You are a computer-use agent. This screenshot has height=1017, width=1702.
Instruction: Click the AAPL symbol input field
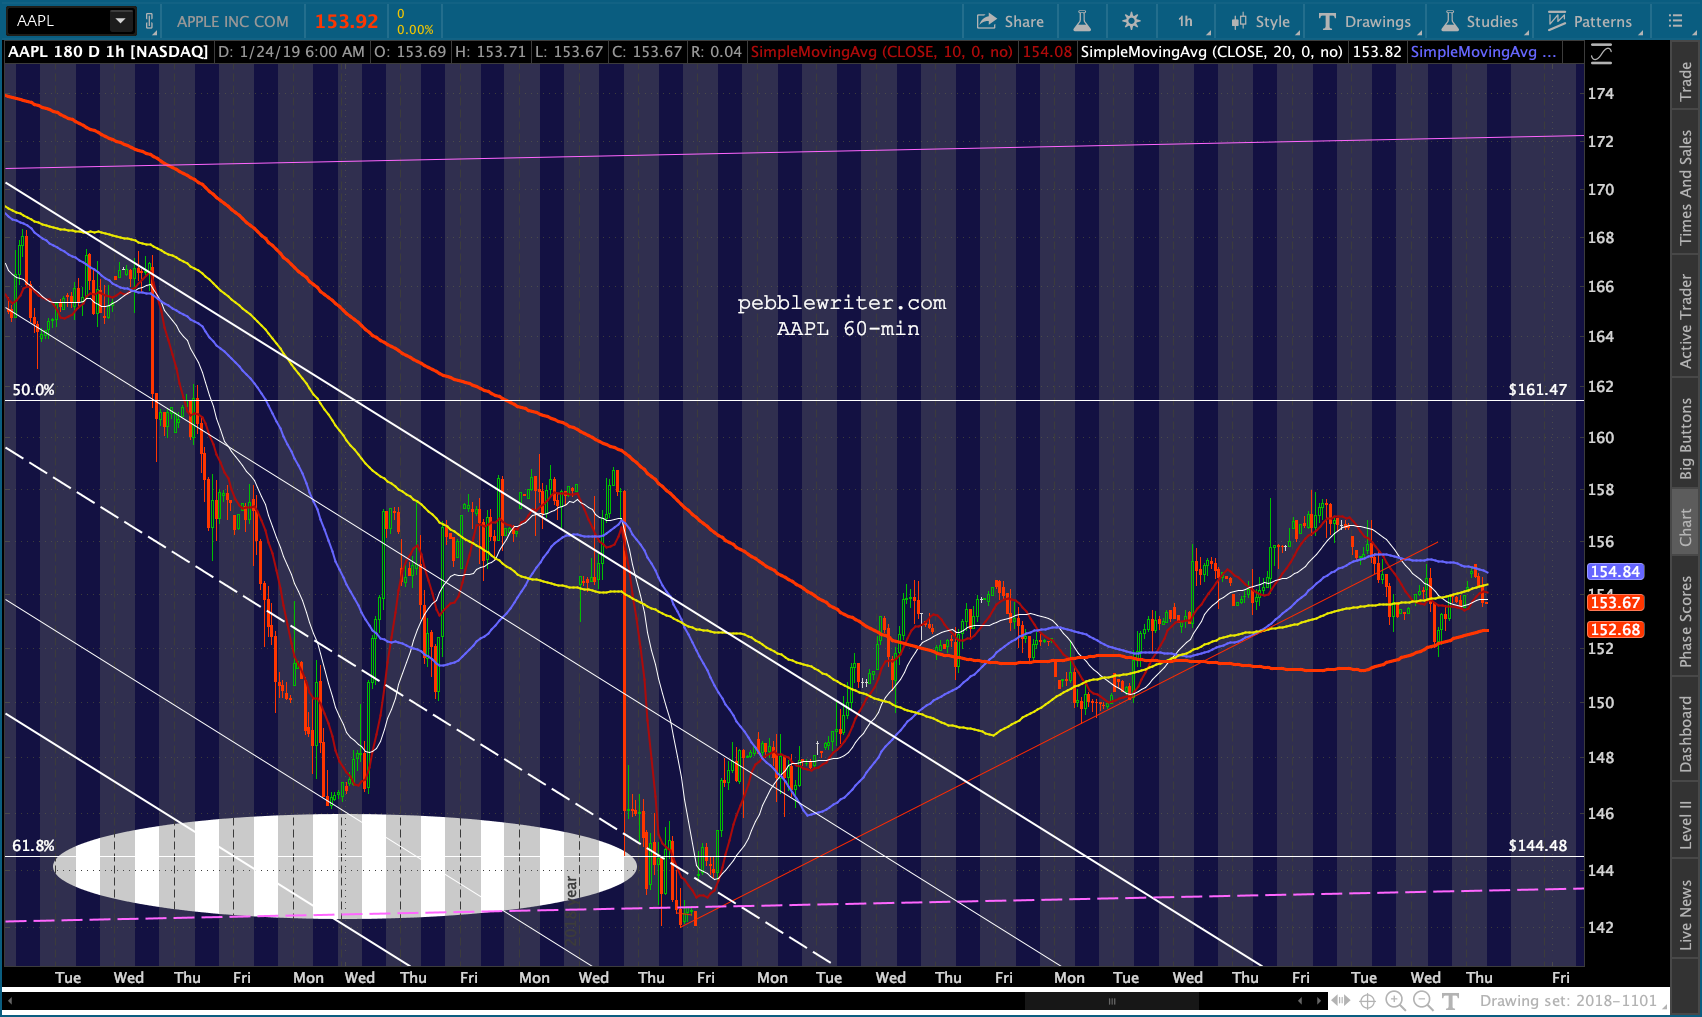click(59, 20)
